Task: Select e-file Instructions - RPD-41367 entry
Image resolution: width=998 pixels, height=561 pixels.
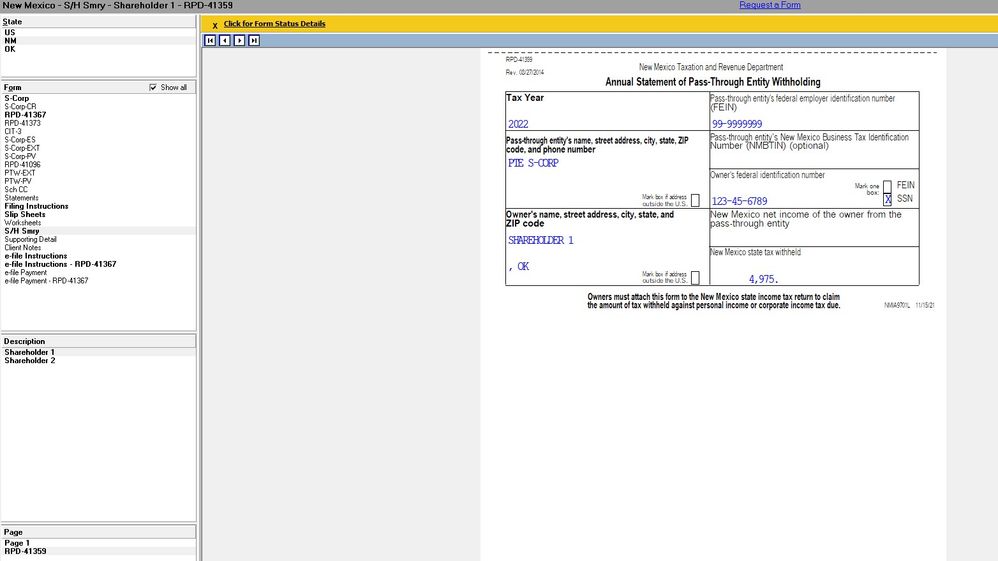Action: pos(60,264)
